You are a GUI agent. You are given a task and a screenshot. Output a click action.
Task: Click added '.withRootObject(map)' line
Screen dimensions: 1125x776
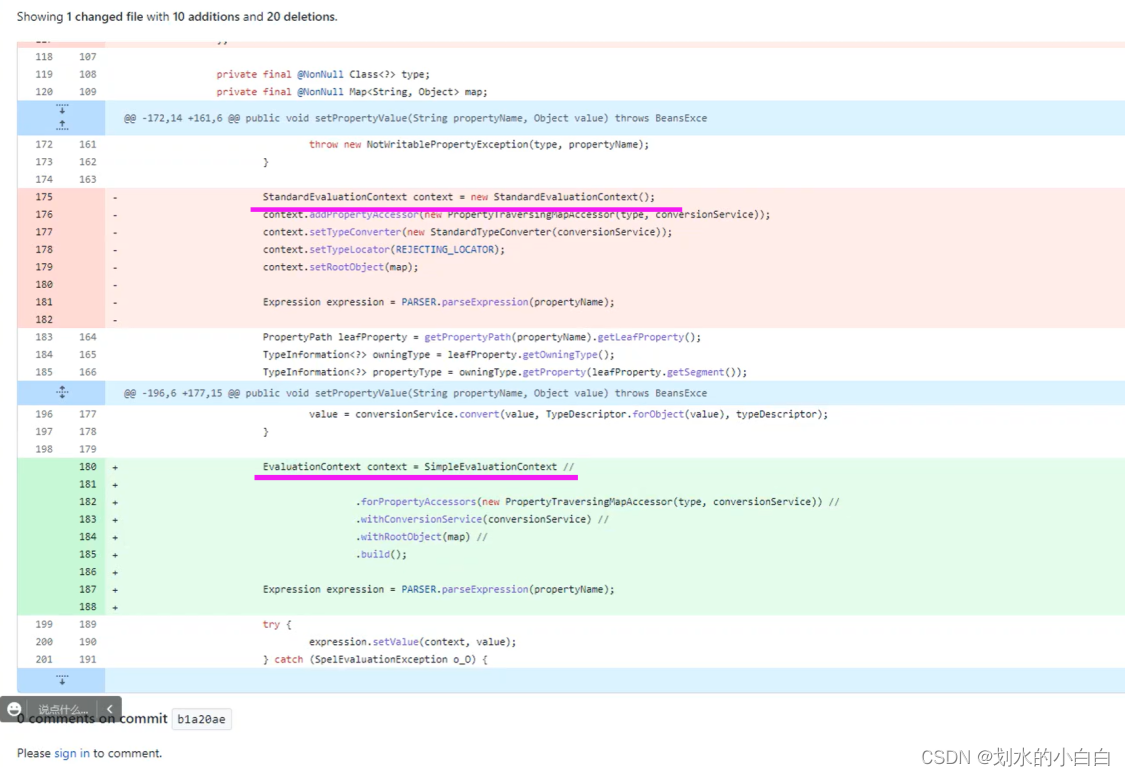421,536
